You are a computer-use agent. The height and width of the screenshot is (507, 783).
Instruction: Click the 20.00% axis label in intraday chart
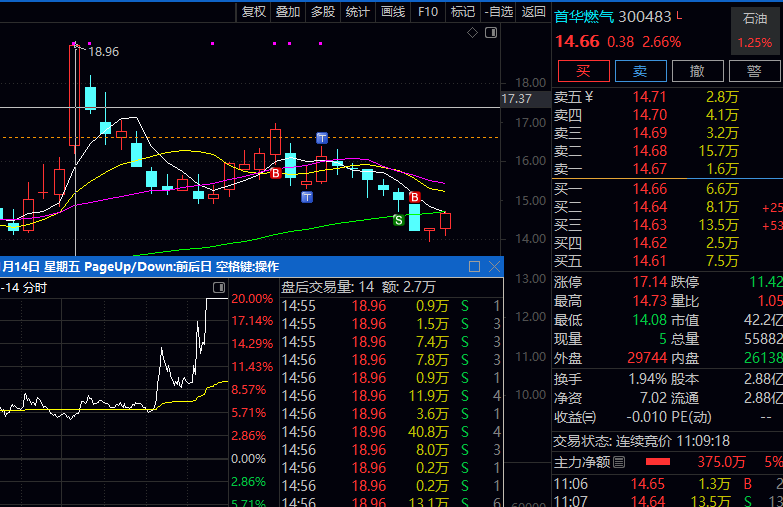[x=252, y=299]
